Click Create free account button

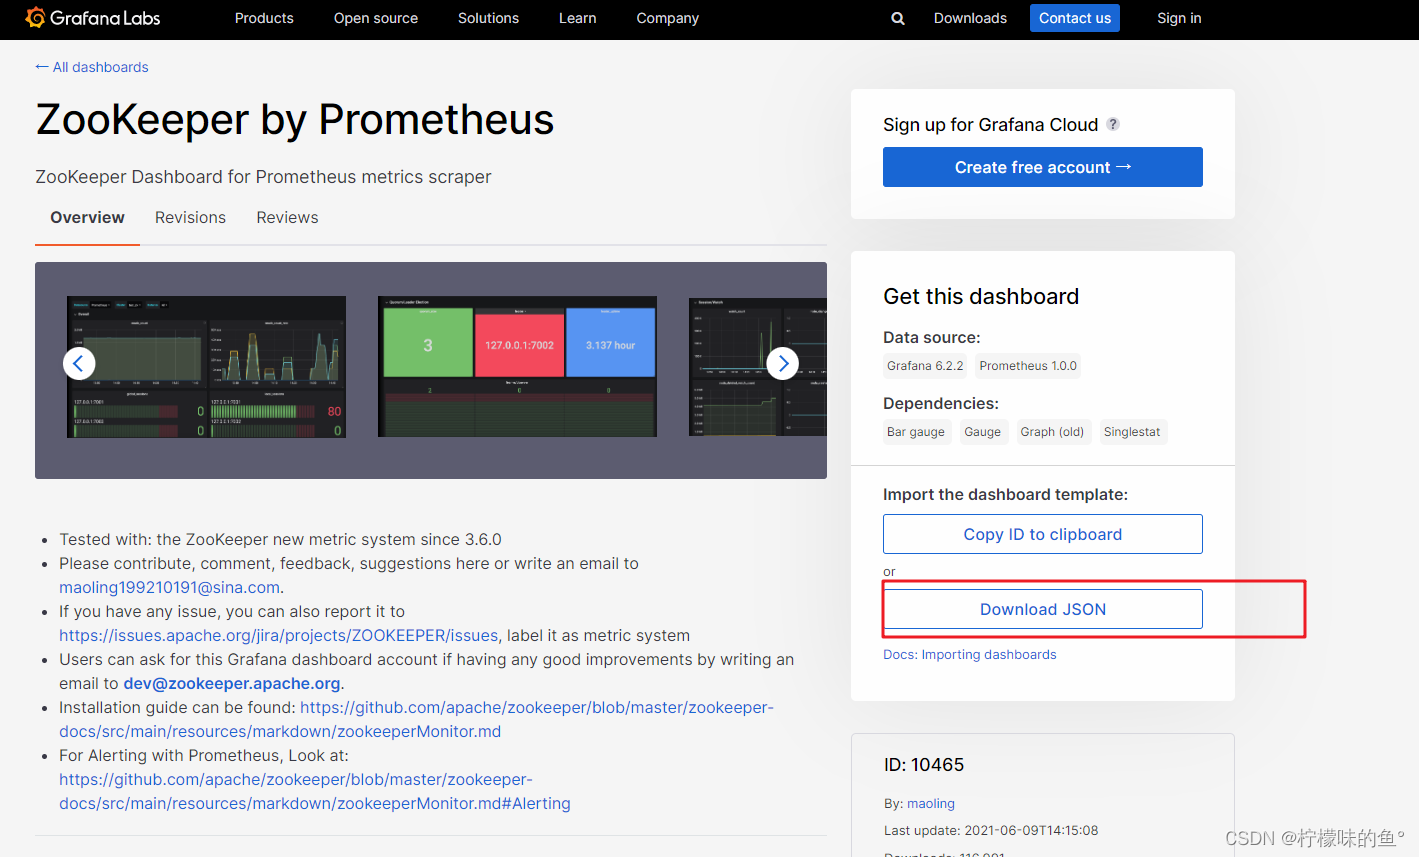(1043, 167)
